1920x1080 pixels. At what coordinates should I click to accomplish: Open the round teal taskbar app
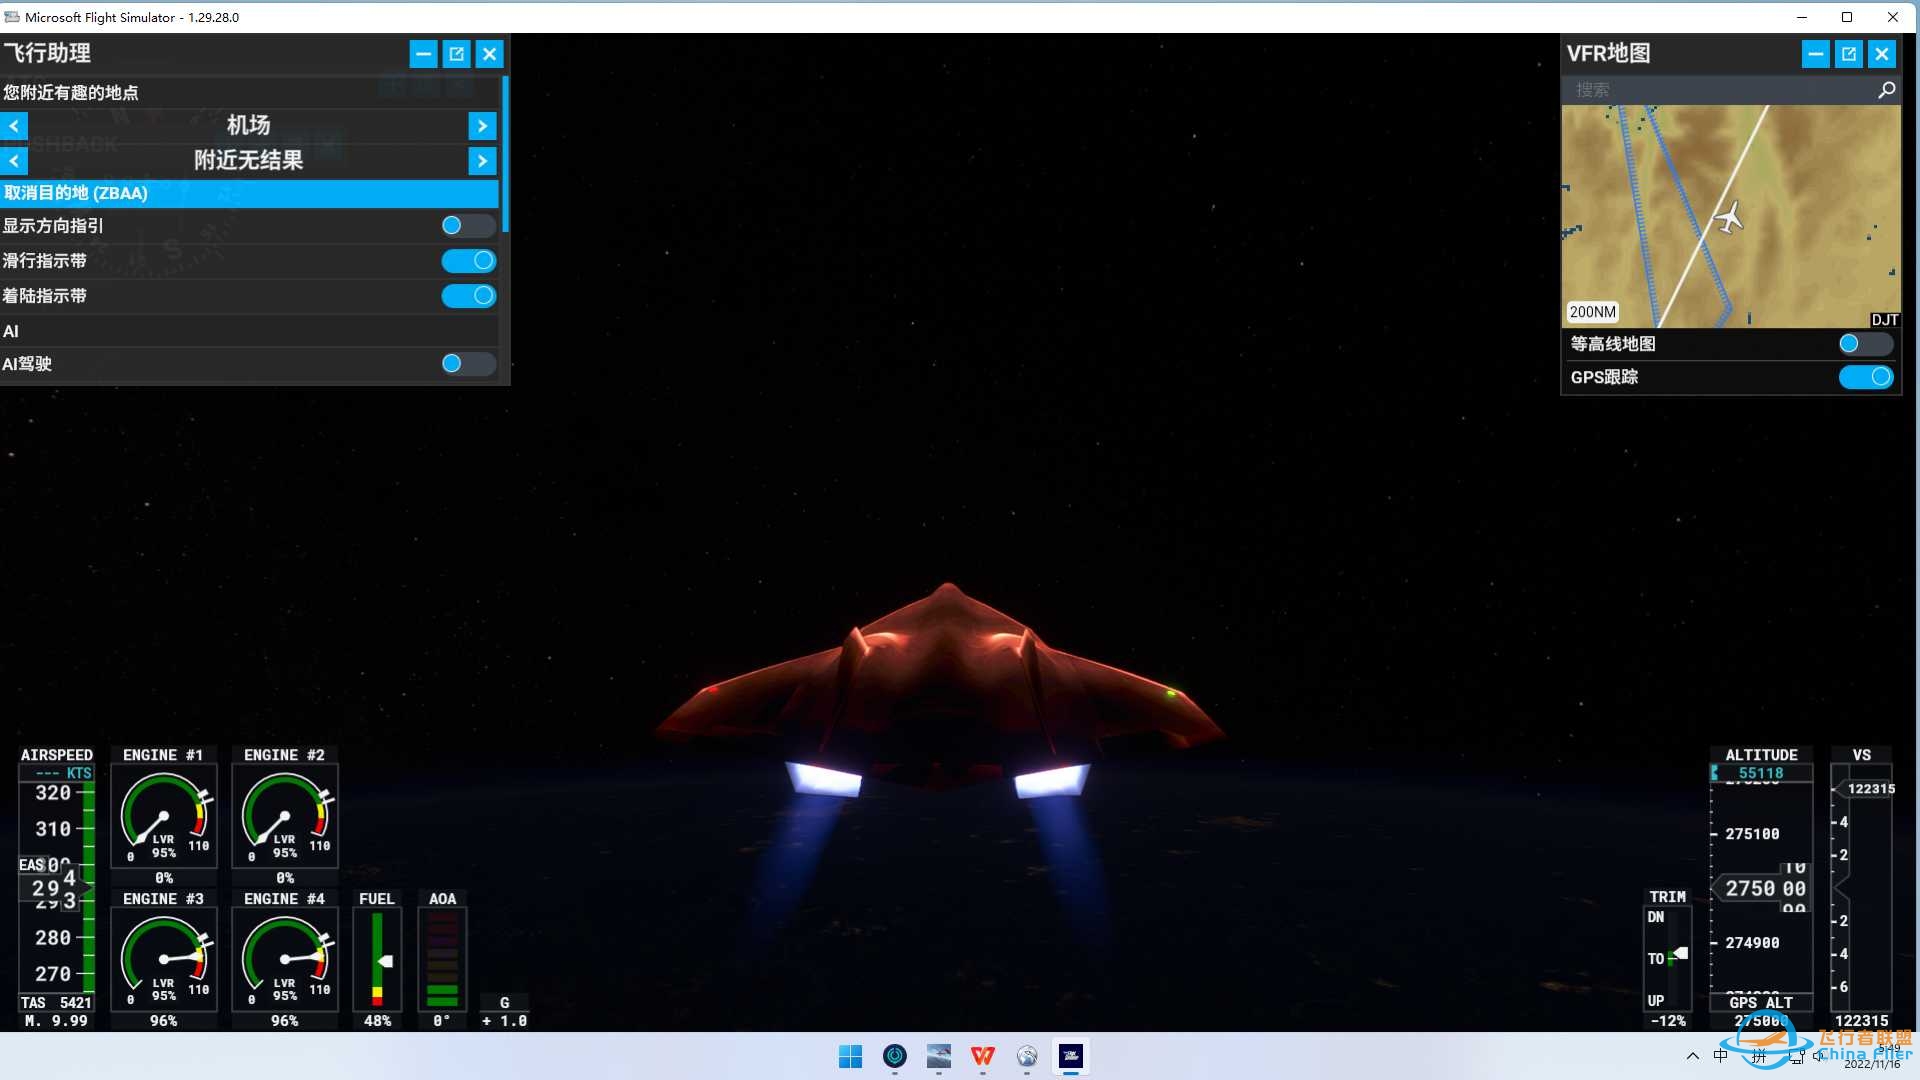[x=894, y=1056]
